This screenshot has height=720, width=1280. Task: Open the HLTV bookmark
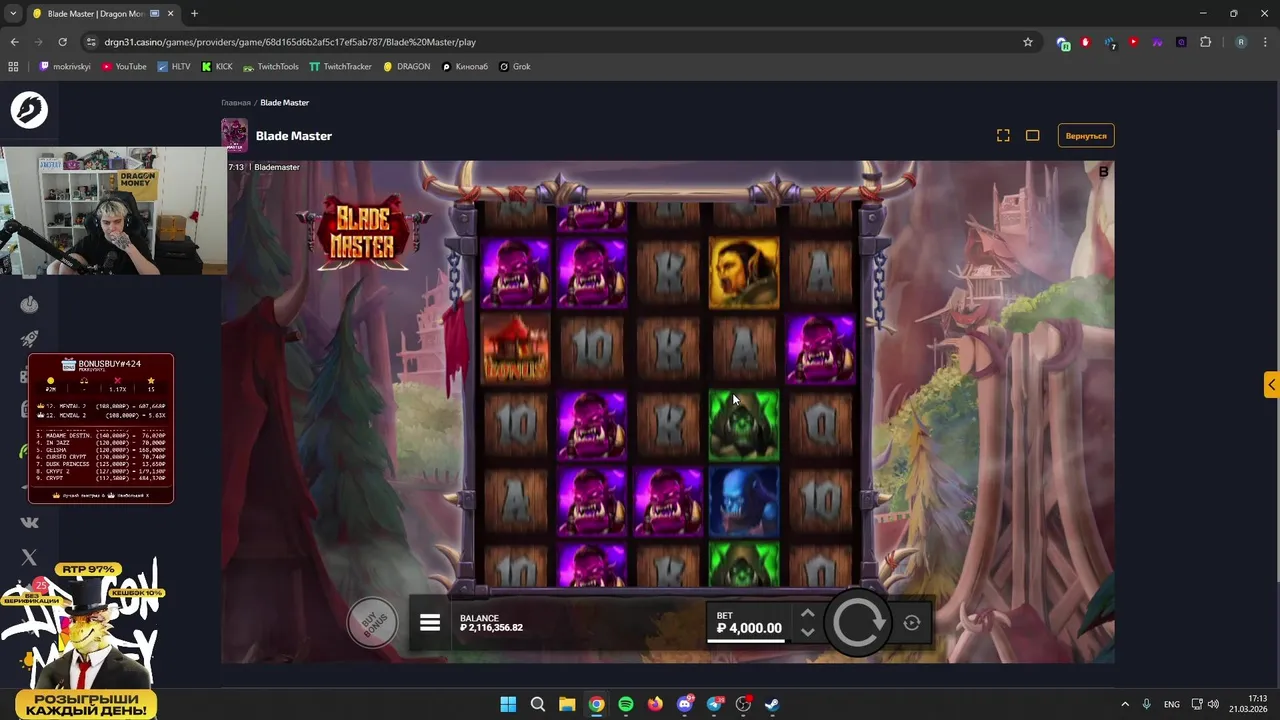[173, 67]
